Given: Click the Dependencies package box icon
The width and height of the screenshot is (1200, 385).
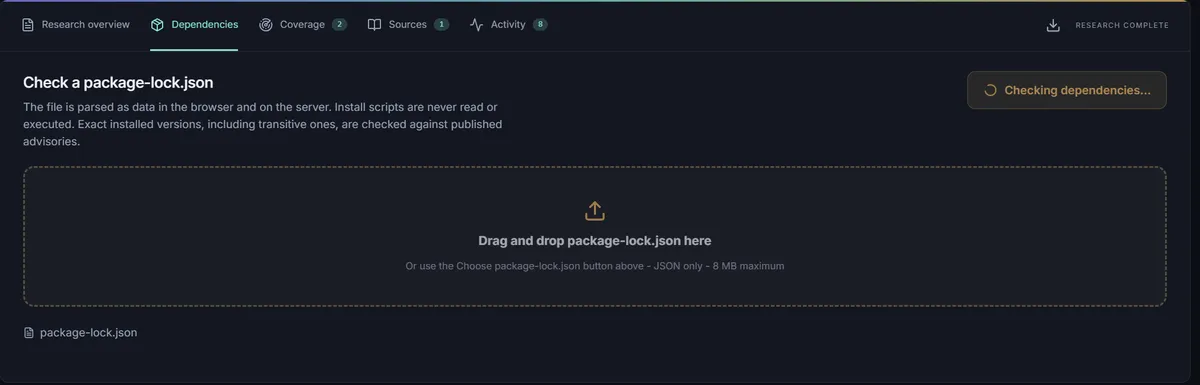Looking at the screenshot, I should (157, 25).
